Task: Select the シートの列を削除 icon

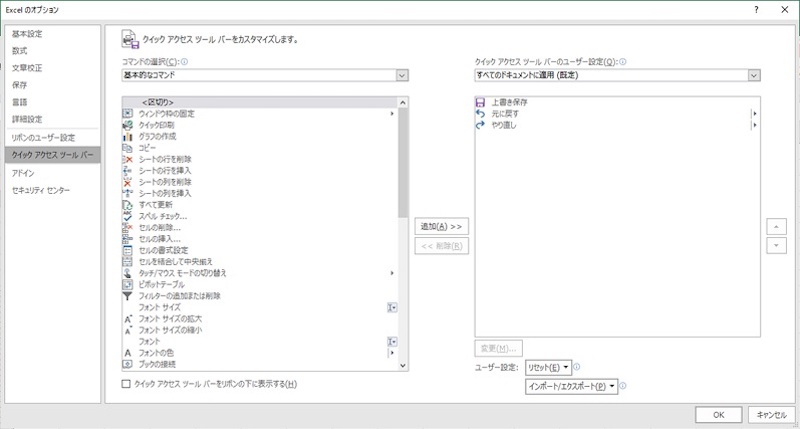Action: (128, 182)
